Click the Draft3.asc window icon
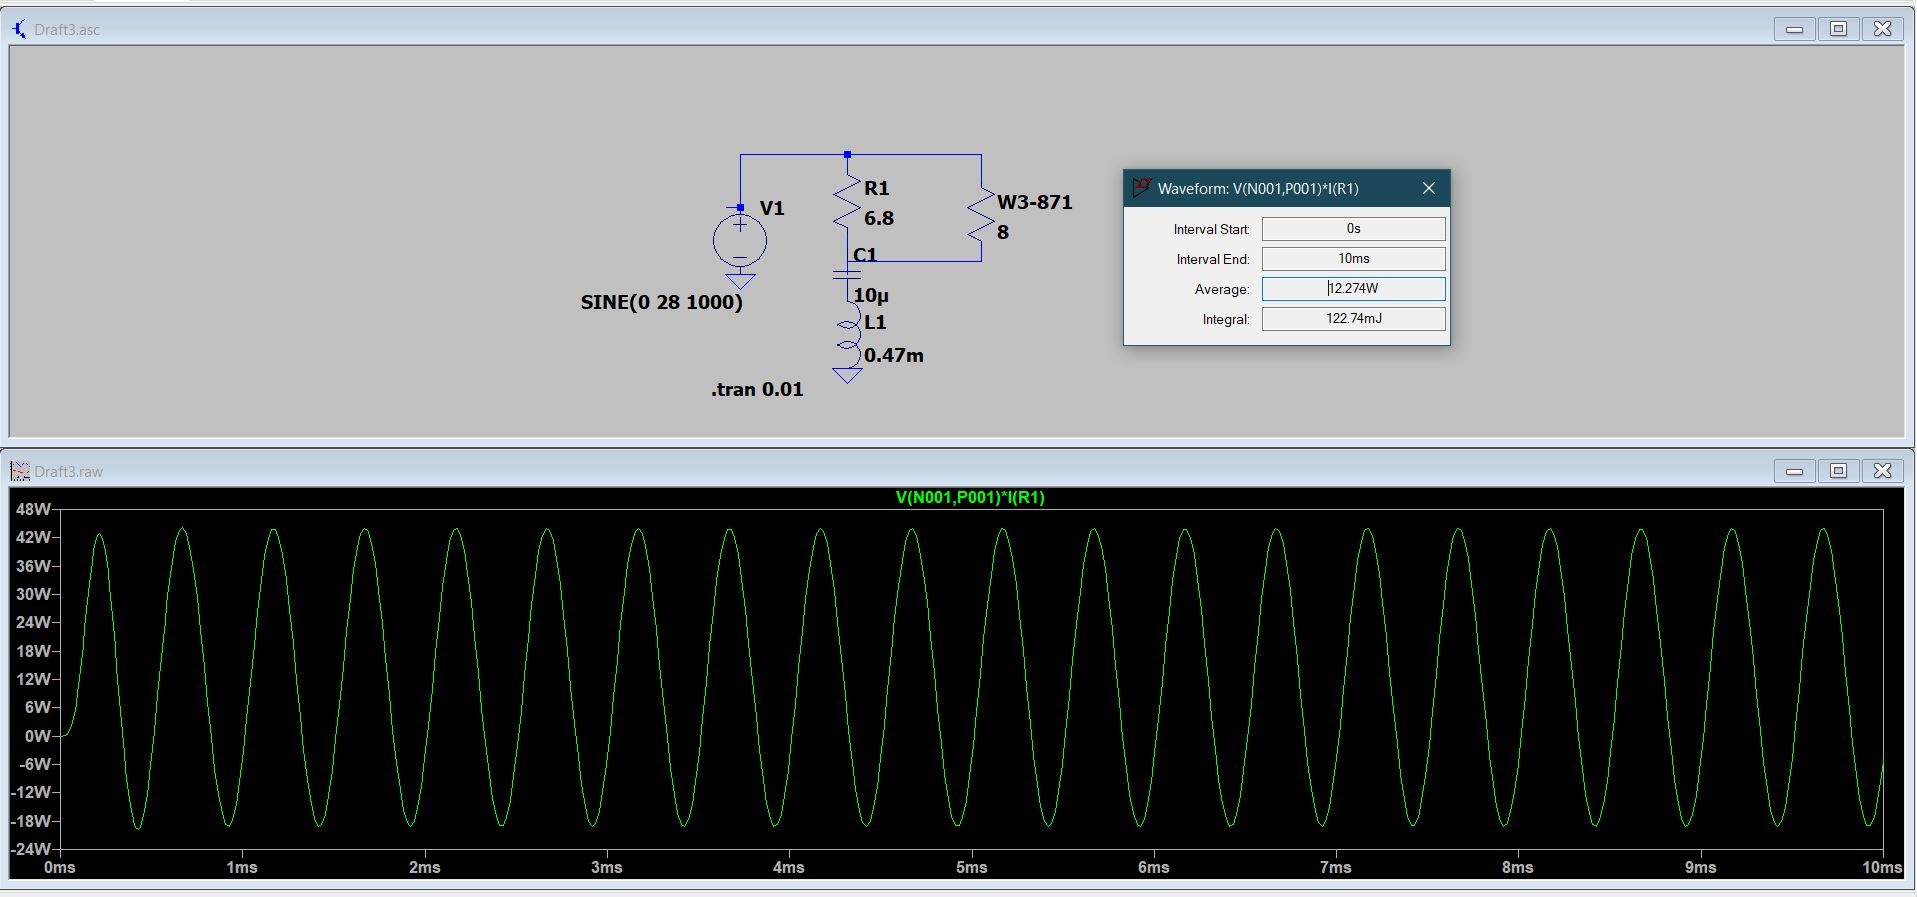This screenshot has height=897, width=1917. click(x=20, y=29)
